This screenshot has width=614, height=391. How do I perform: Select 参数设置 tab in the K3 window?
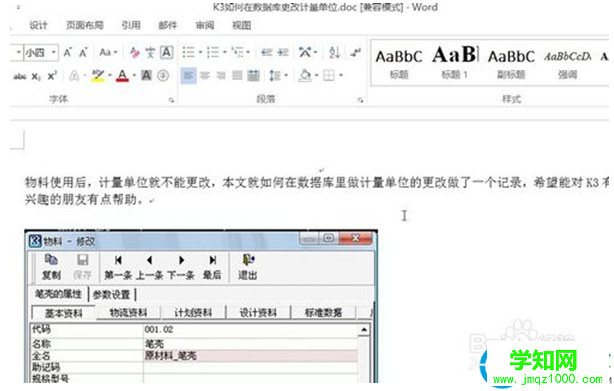point(112,295)
